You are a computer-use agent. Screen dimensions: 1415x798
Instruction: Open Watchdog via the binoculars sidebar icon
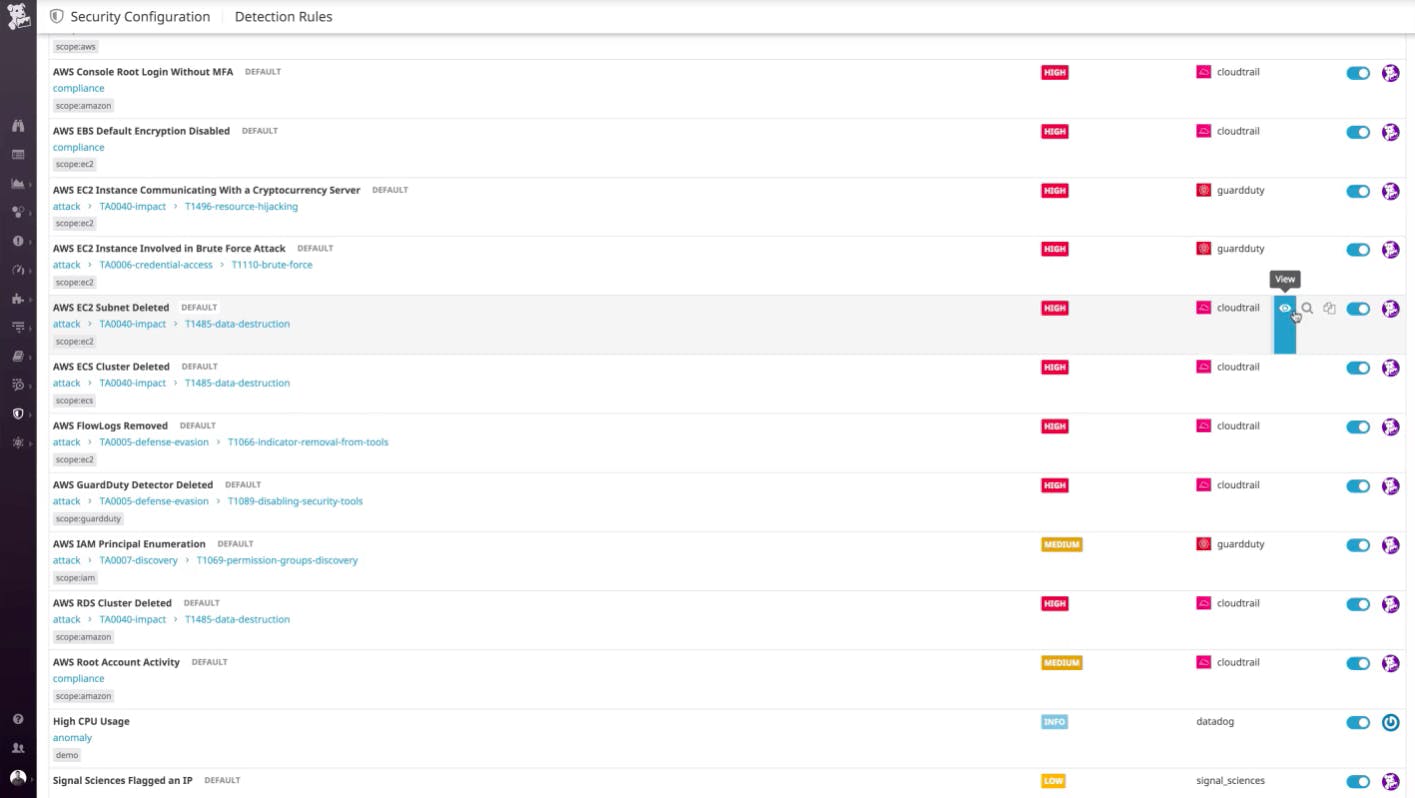[x=17, y=126]
